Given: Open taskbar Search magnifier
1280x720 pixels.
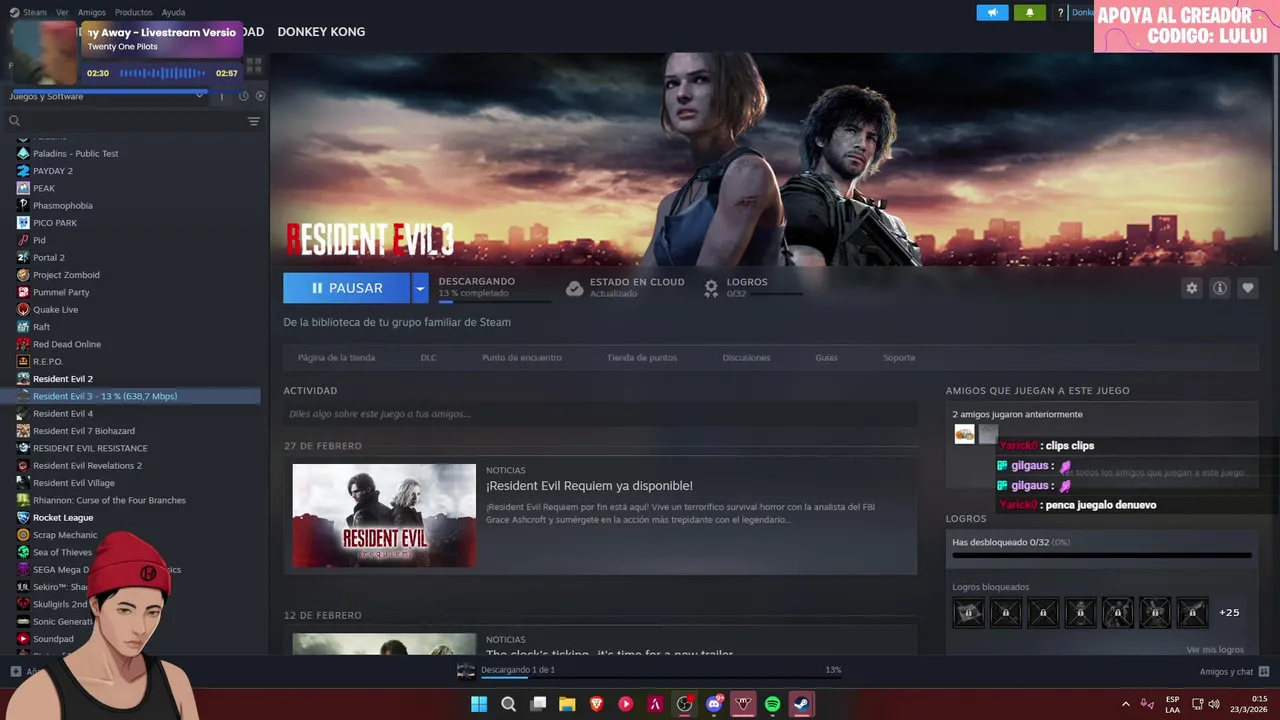Looking at the screenshot, I should pos(508,704).
